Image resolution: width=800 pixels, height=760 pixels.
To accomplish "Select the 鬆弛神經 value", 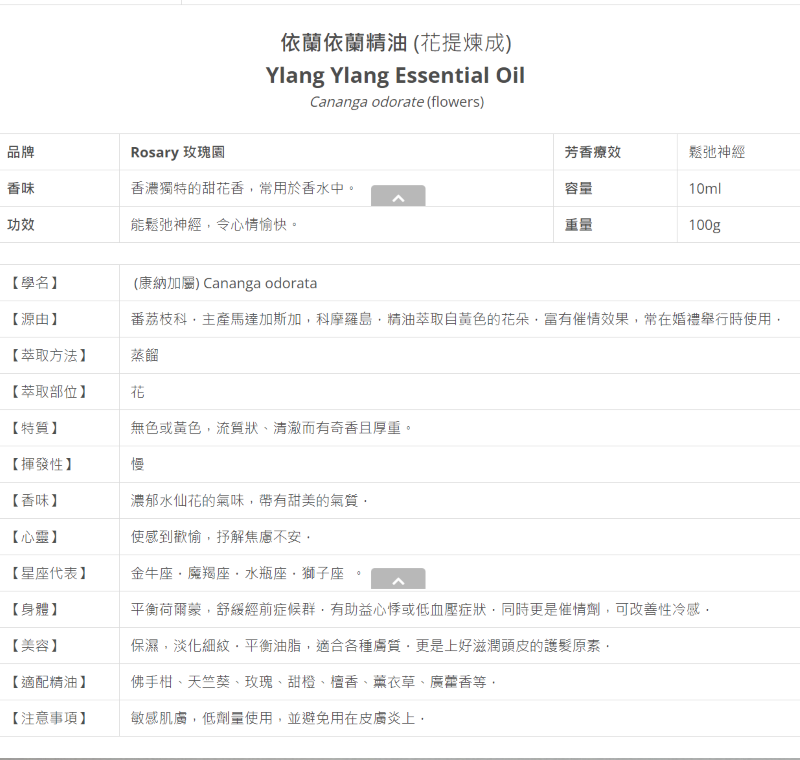I will pos(716,152).
